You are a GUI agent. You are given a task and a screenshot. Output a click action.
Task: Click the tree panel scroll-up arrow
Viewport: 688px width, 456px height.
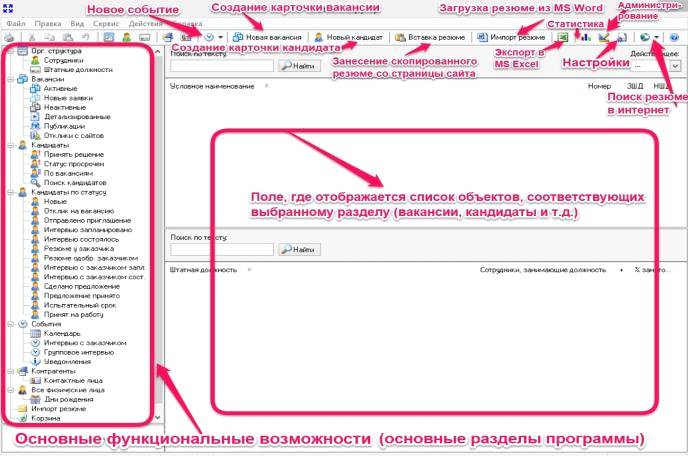pos(158,52)
